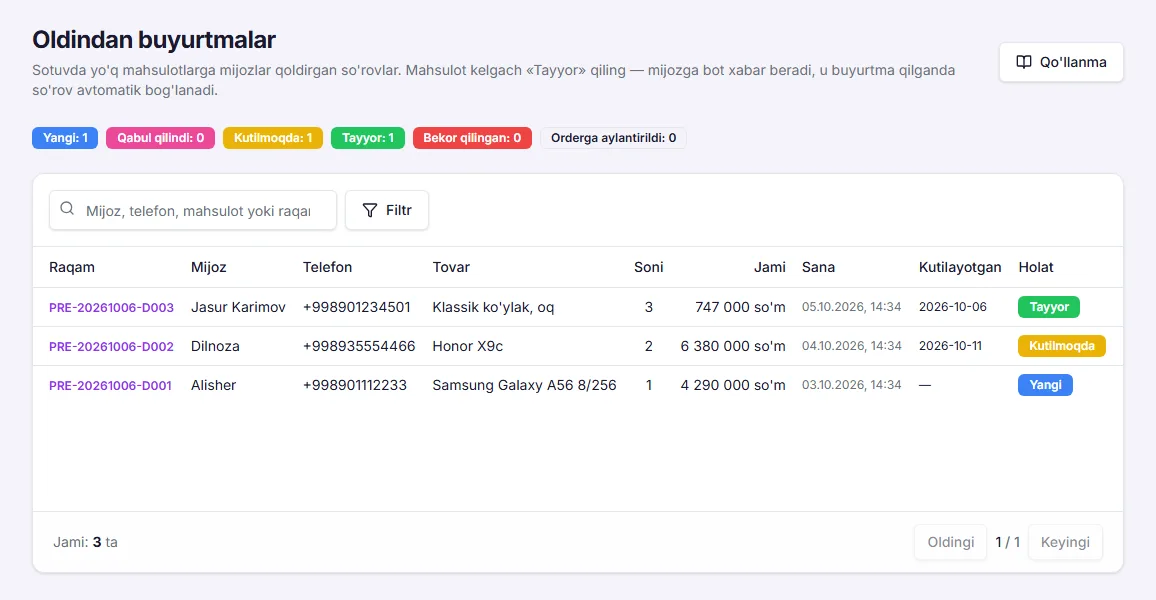Click the total 747 000 so'm
The width and height of the screenshot is (1156, 600).
(x=740, y=307)
